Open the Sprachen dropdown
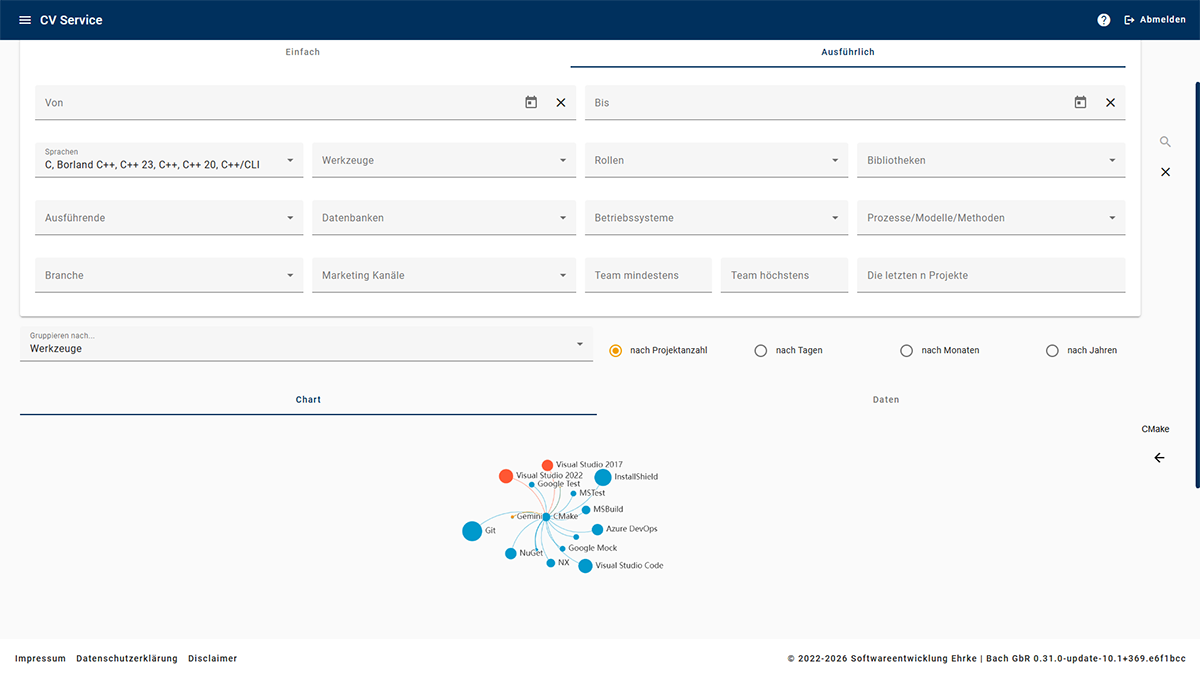Viewport: 1200px width, 674px height. point(169,160)
